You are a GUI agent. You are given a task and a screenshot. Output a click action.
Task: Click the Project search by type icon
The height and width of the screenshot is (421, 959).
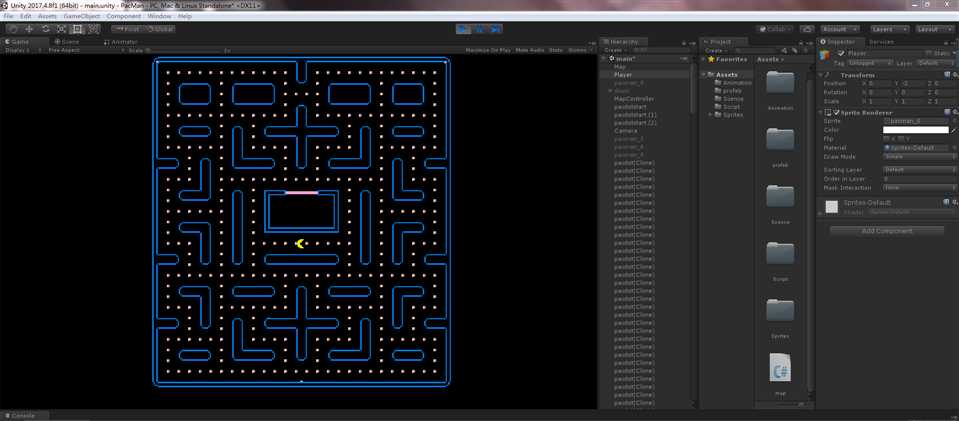786,50
